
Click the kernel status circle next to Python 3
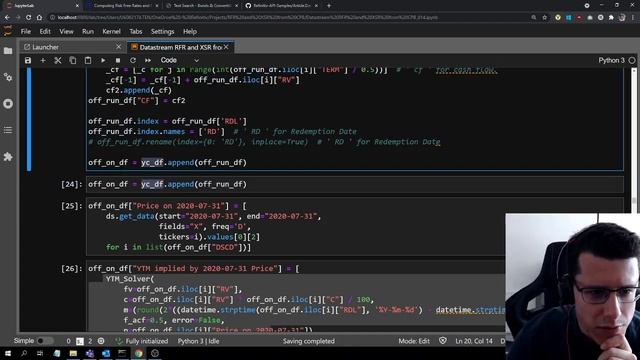pyautogui.click(x=632, y=60)
